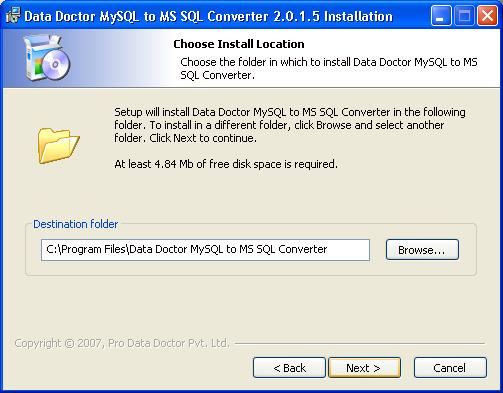Screen dimensions: 503x393
Task: Click the Copyright 2007 Pro Data Doctor text
Action: pyautogui.click(x=122, y=343)
